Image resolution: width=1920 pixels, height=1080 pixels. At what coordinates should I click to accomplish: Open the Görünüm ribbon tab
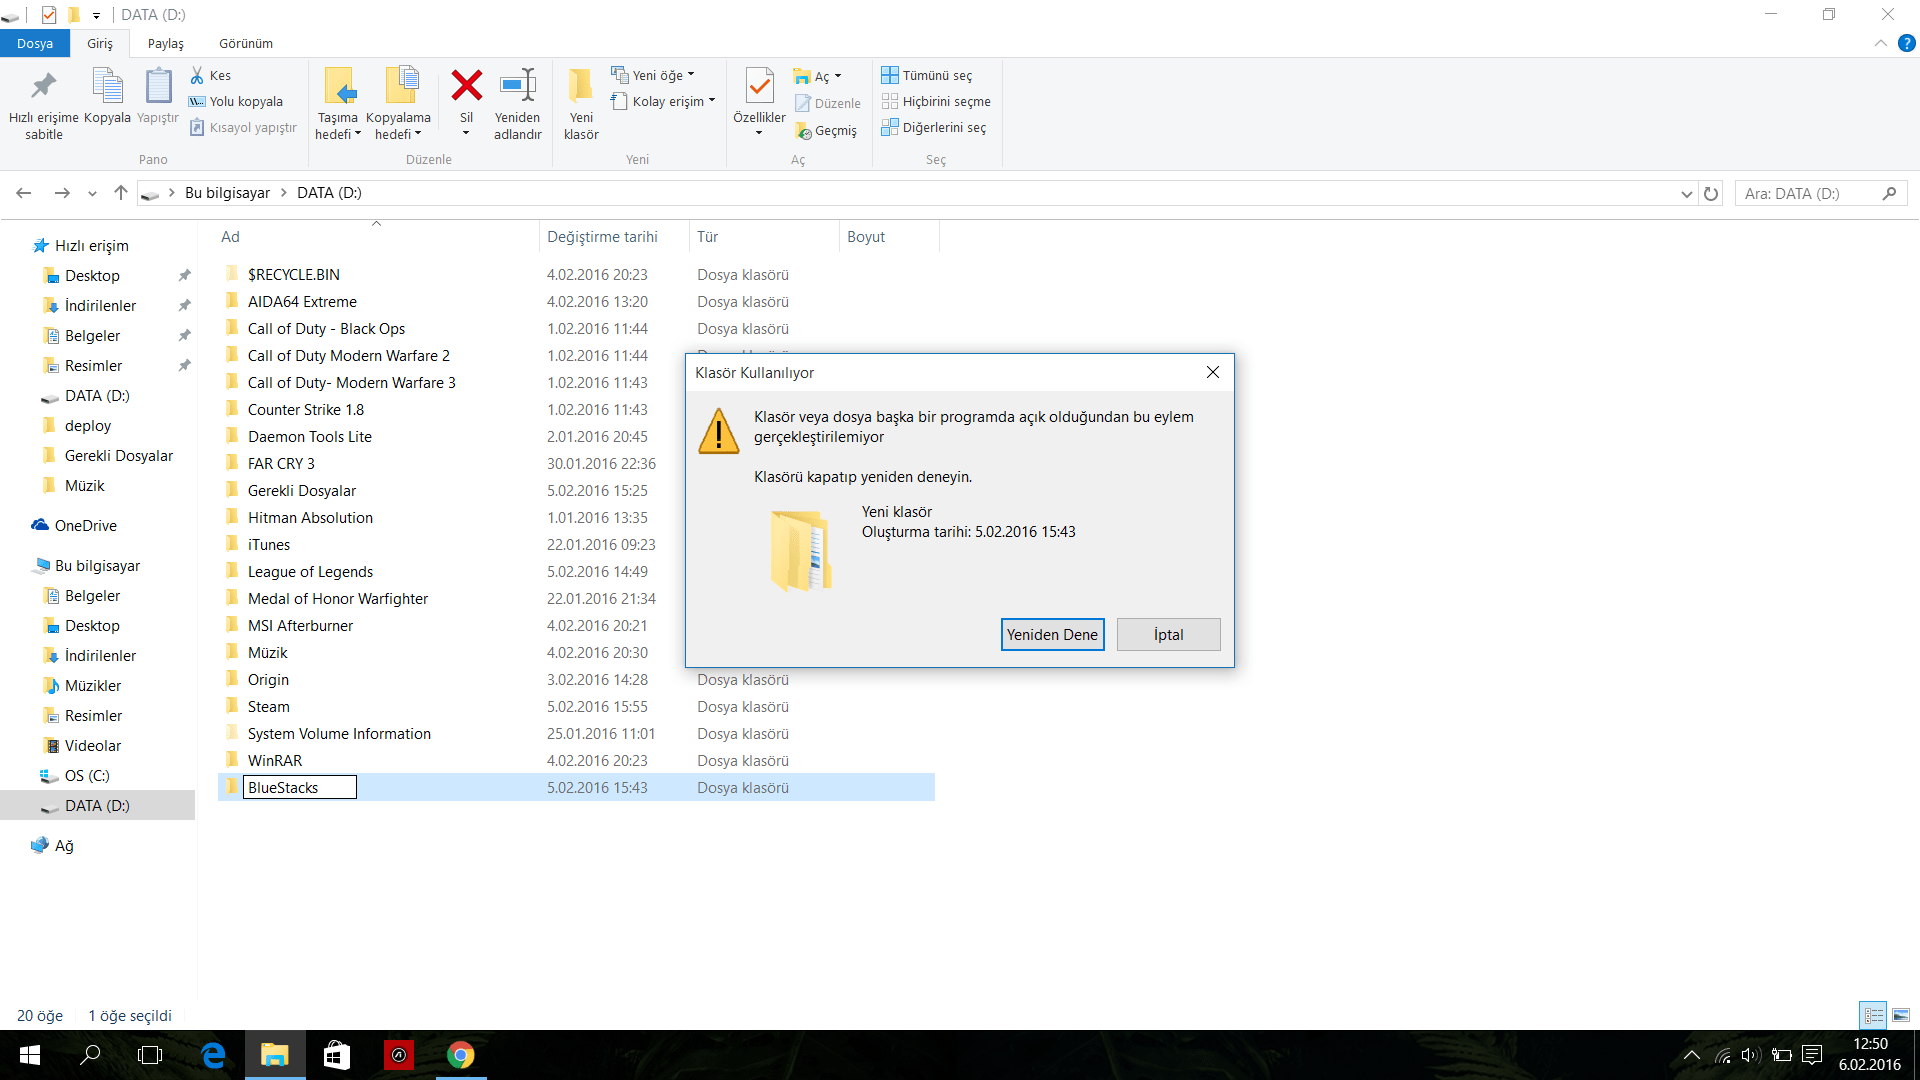(x=246, y=43)
